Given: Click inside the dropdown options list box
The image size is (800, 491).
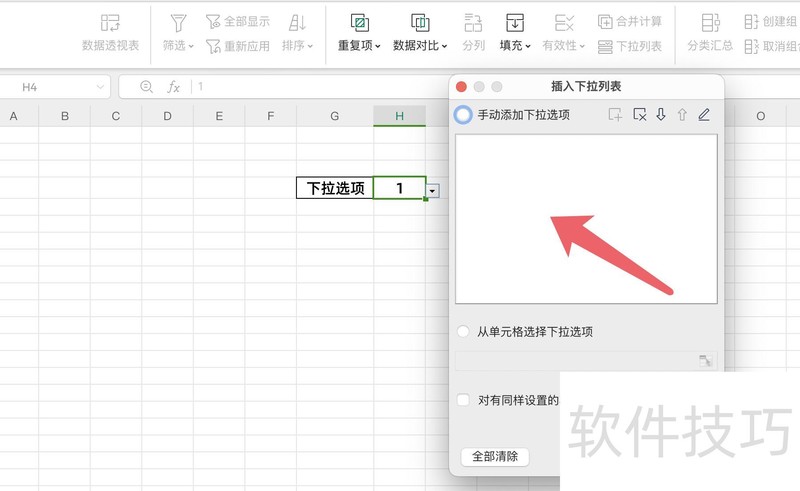Looking at the screenshot, I should click(x=586, y=219).
